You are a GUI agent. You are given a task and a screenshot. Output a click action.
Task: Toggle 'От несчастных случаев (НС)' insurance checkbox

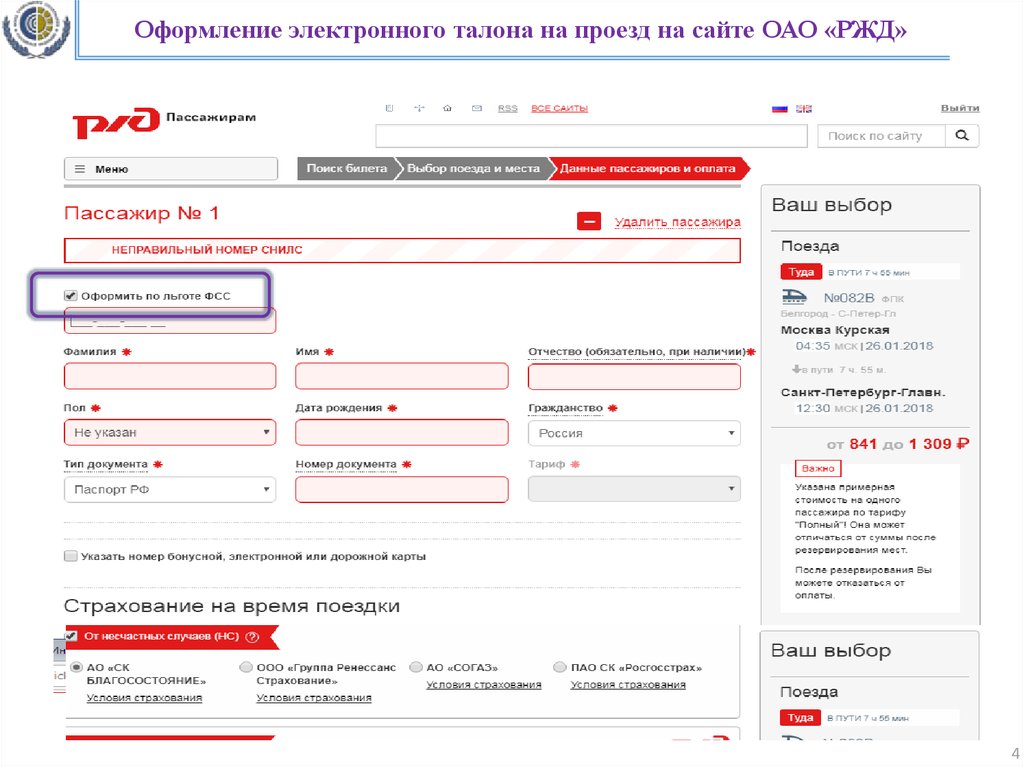71,636
